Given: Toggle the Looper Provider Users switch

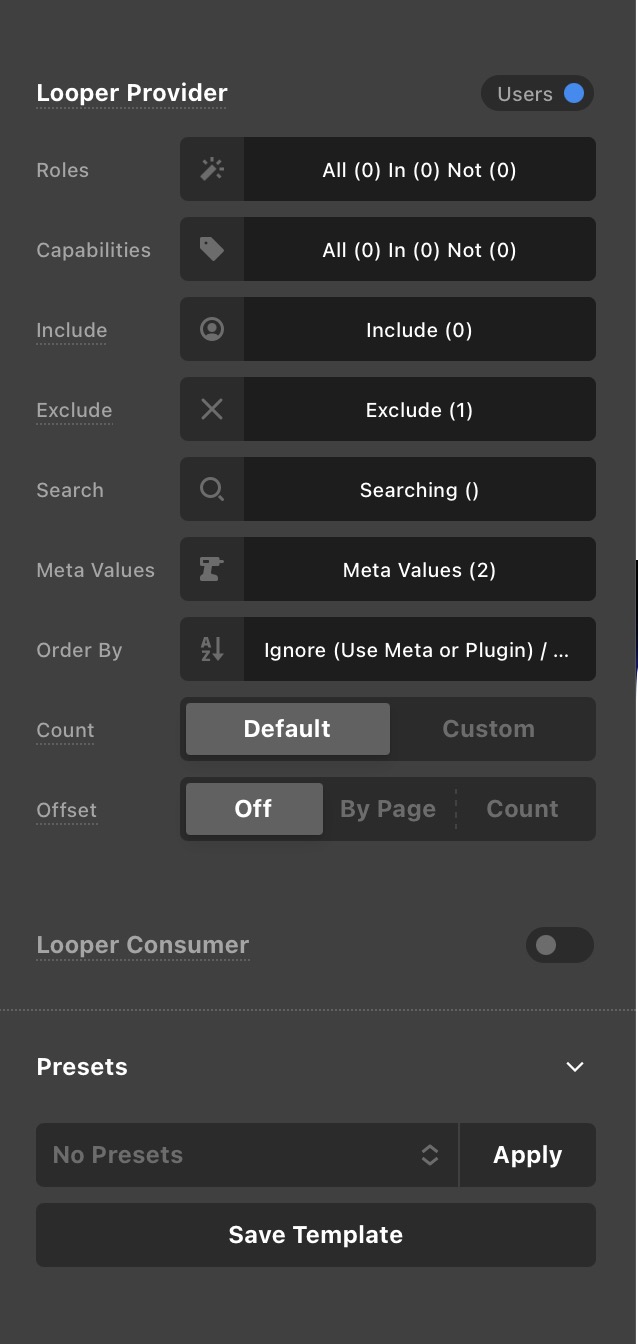Looking at the screenshot, I should (538, 93).
